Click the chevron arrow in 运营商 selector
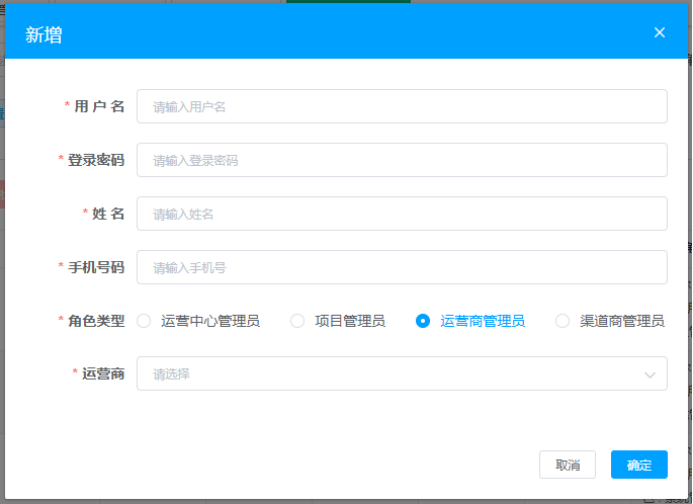Screen dimensions: 693x504 click(650, 375)
